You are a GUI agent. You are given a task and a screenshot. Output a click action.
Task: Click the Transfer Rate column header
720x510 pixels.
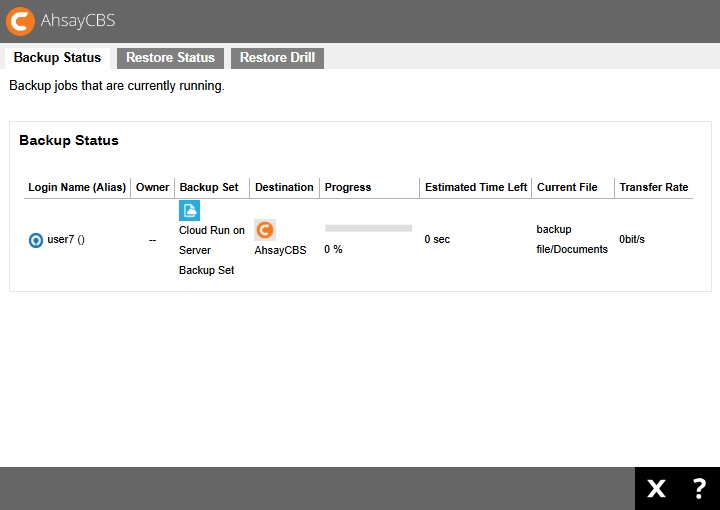coord(654,187)
